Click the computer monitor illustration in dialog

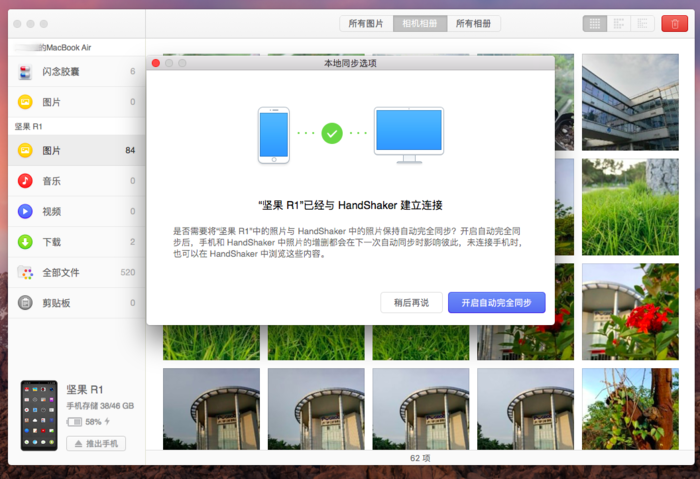[409, 135]
